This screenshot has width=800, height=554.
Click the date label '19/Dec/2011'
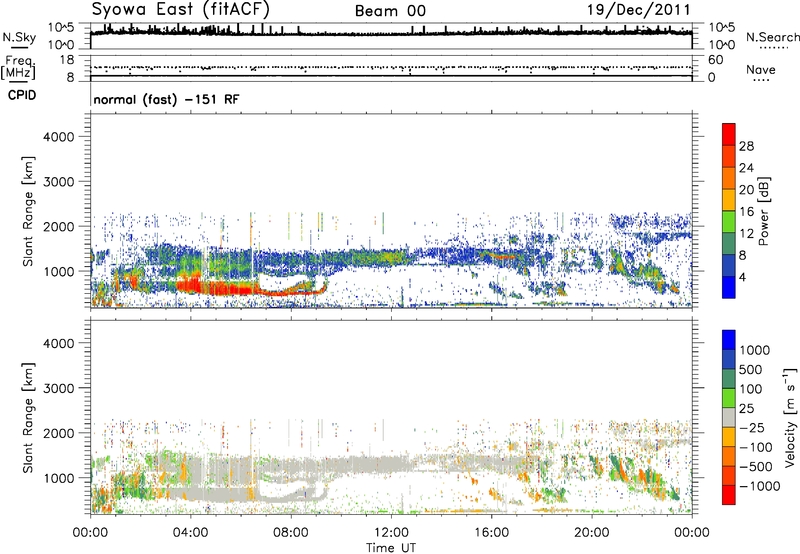click(639, 10)
